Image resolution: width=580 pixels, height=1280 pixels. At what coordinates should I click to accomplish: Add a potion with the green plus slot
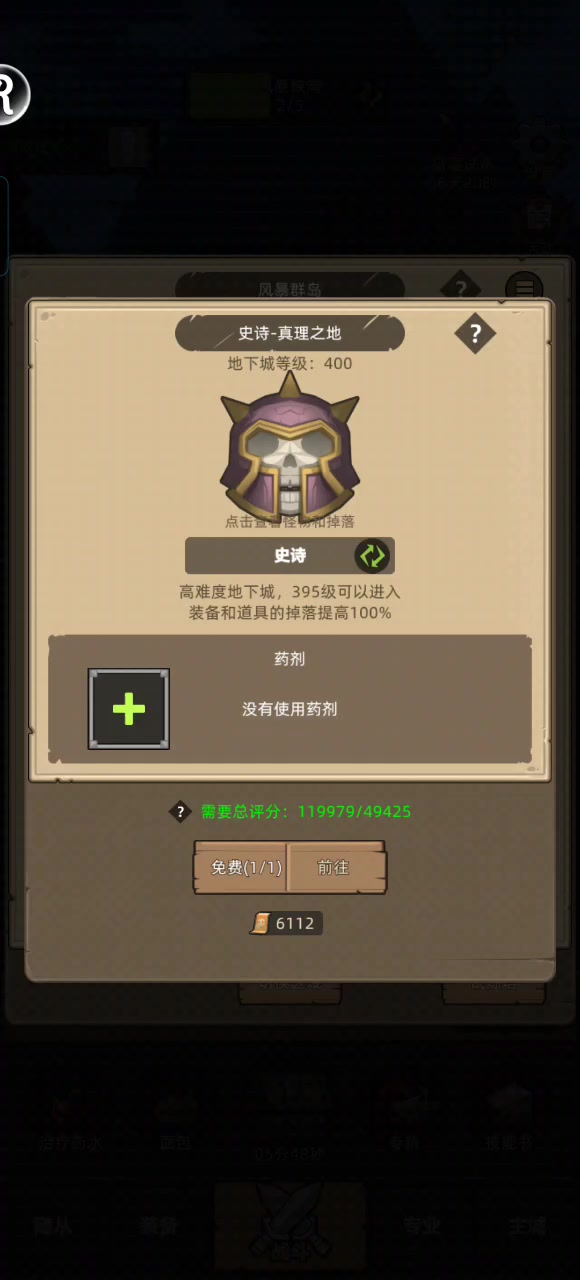[x=129, y=709]
